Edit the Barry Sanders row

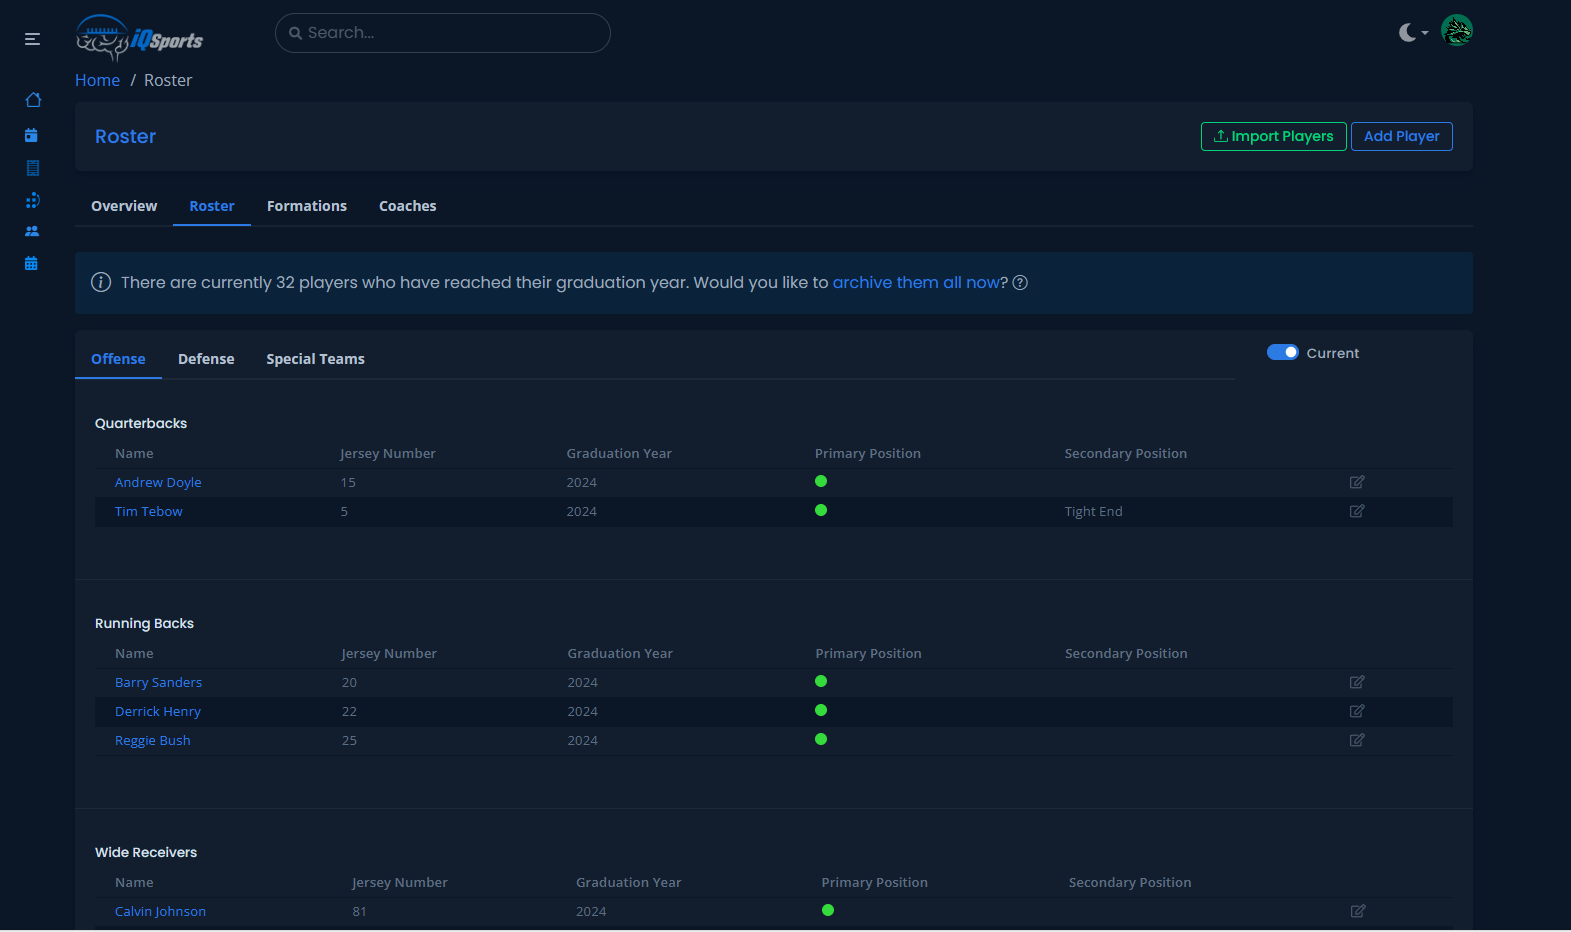(x=1357, y=682)
